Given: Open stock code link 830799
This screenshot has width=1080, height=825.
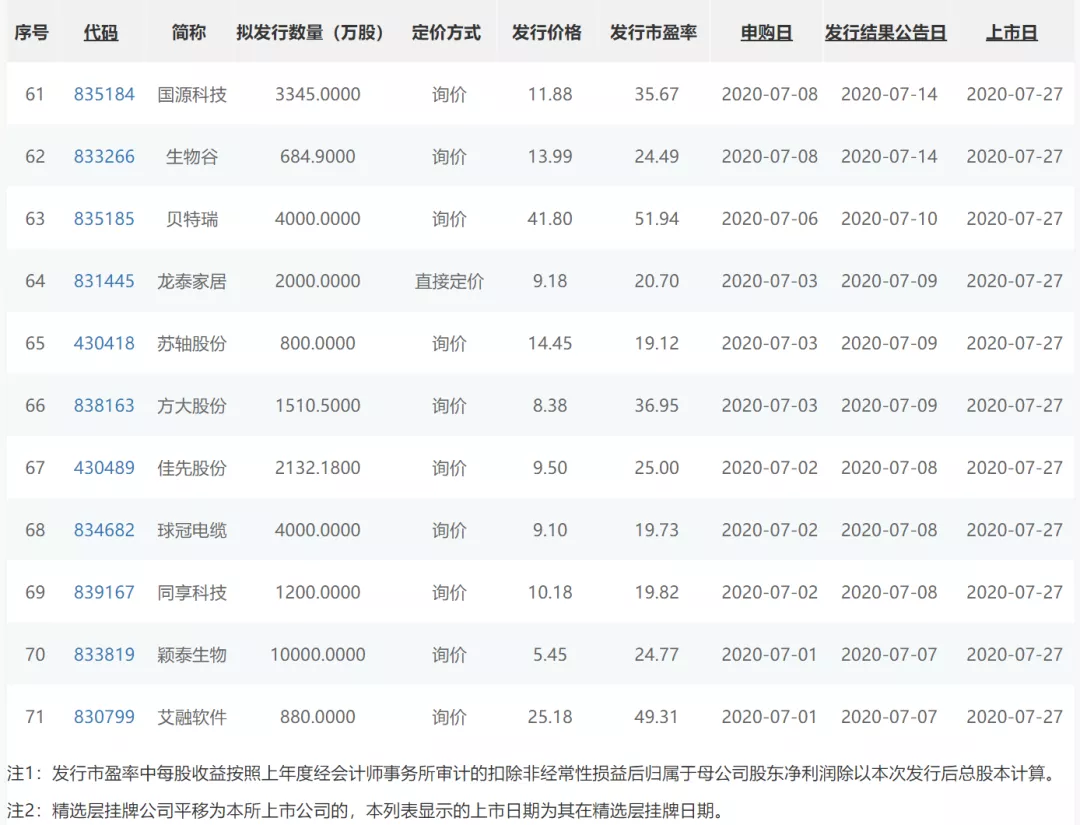Looking at the screenshot, I should pyautogui.click(x=105, y=717).
